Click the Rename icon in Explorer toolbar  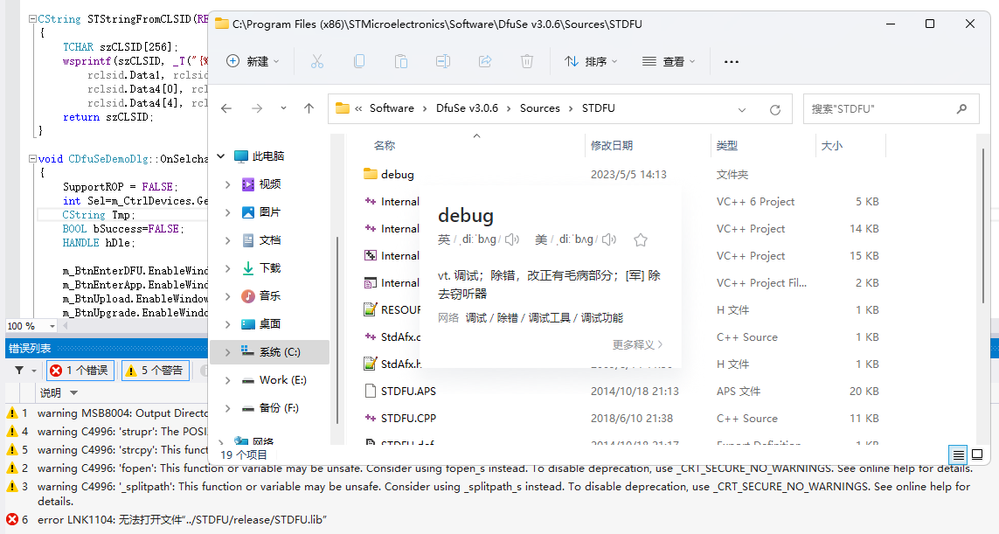coord(443,61)
